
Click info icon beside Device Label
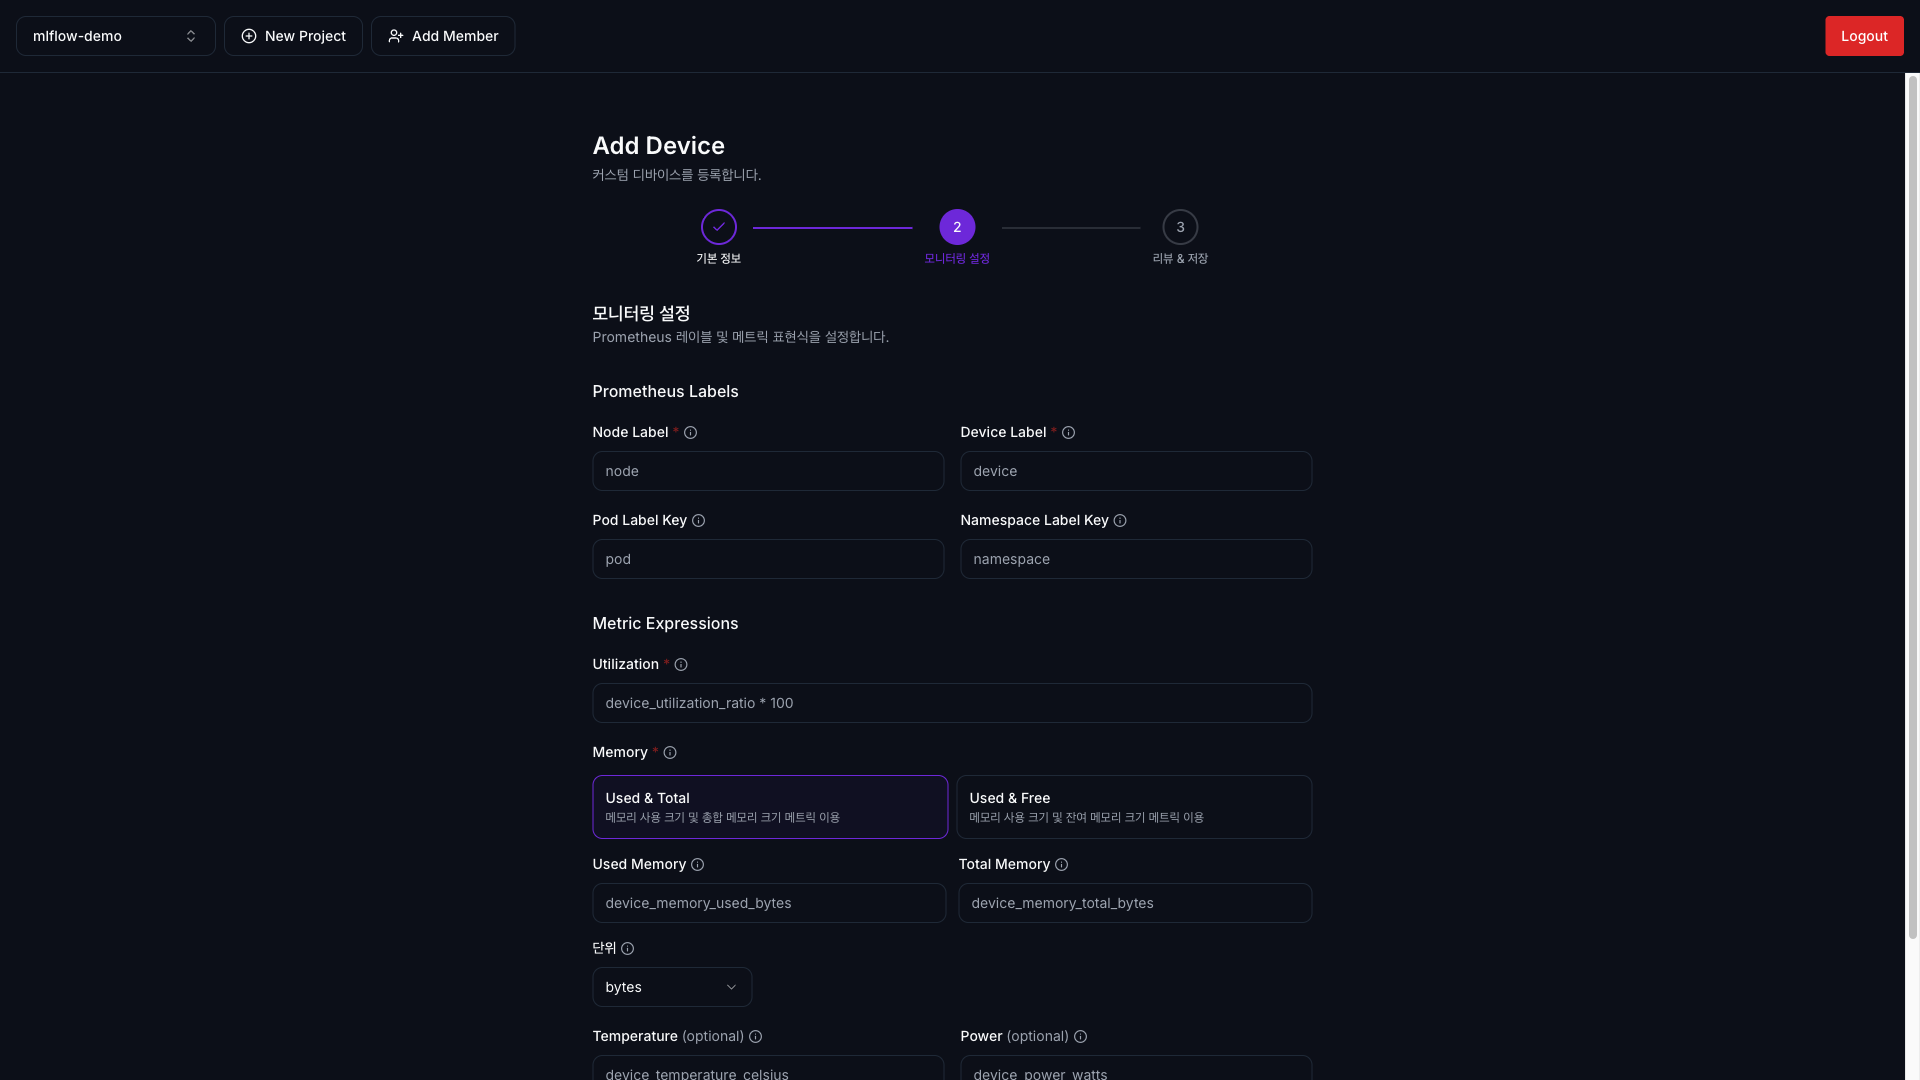click(1068, 433)
